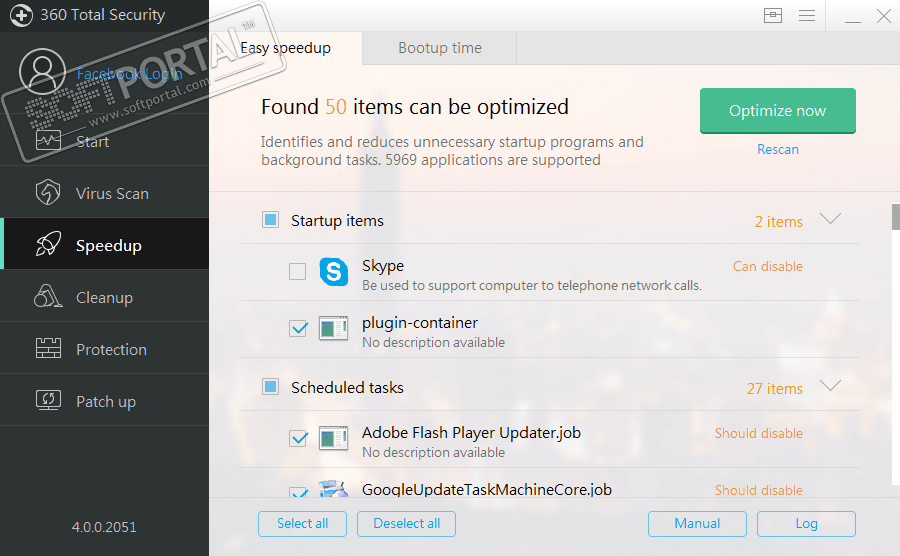Enable the Skype startup checkbox
The image size is (900, 556).
[x=297, y=272]
